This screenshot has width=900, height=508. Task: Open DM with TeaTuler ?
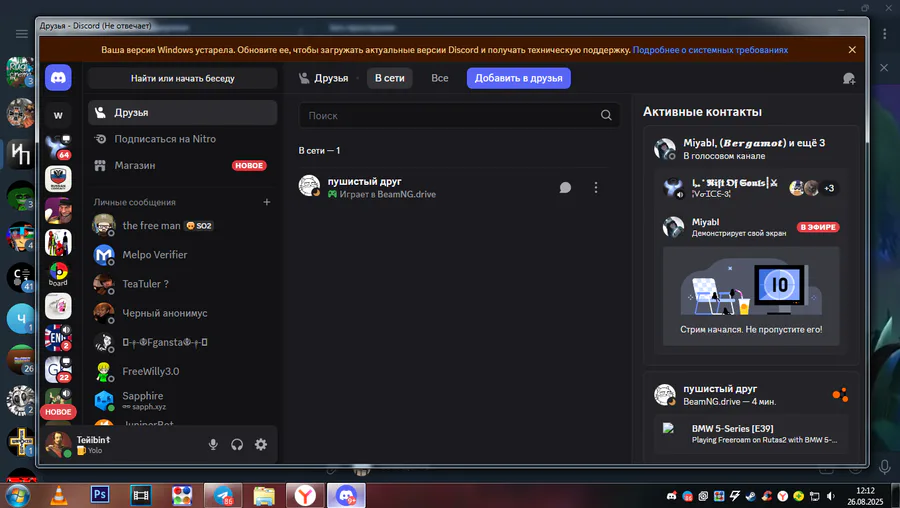[183, 284]
